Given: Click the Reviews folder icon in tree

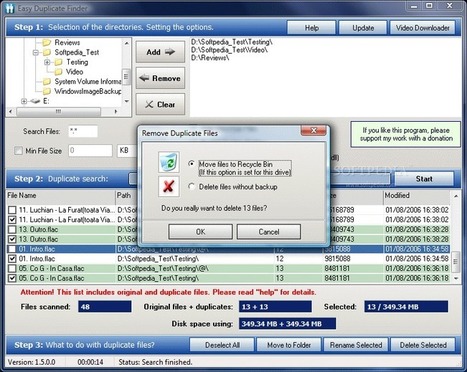Looking at the screenshot, I should [x=47, y=42].
